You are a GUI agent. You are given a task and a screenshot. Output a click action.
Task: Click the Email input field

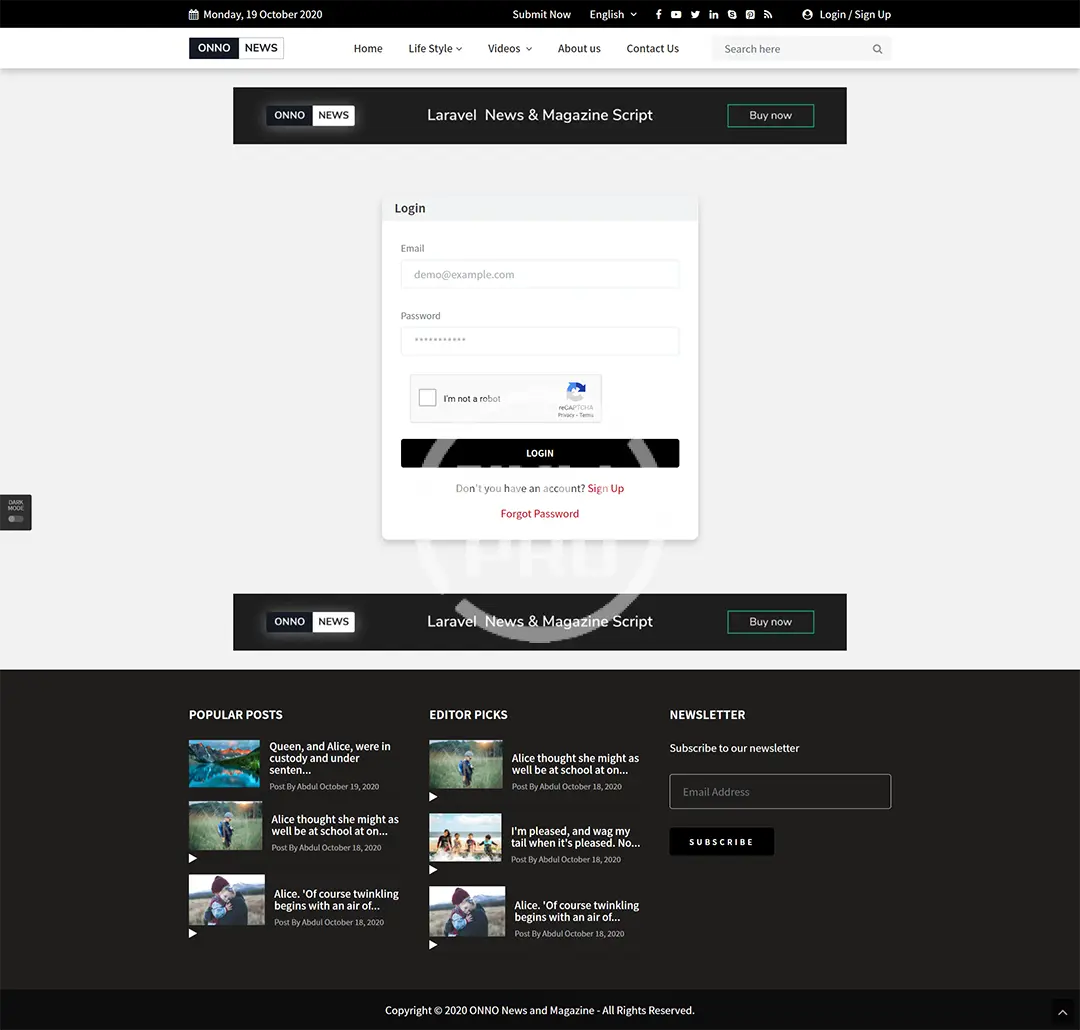(x=540, y=275)
